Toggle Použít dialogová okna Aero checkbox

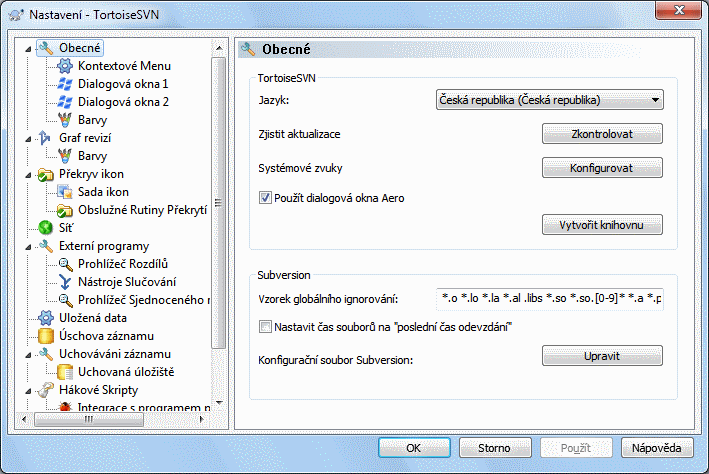(265, 198)
